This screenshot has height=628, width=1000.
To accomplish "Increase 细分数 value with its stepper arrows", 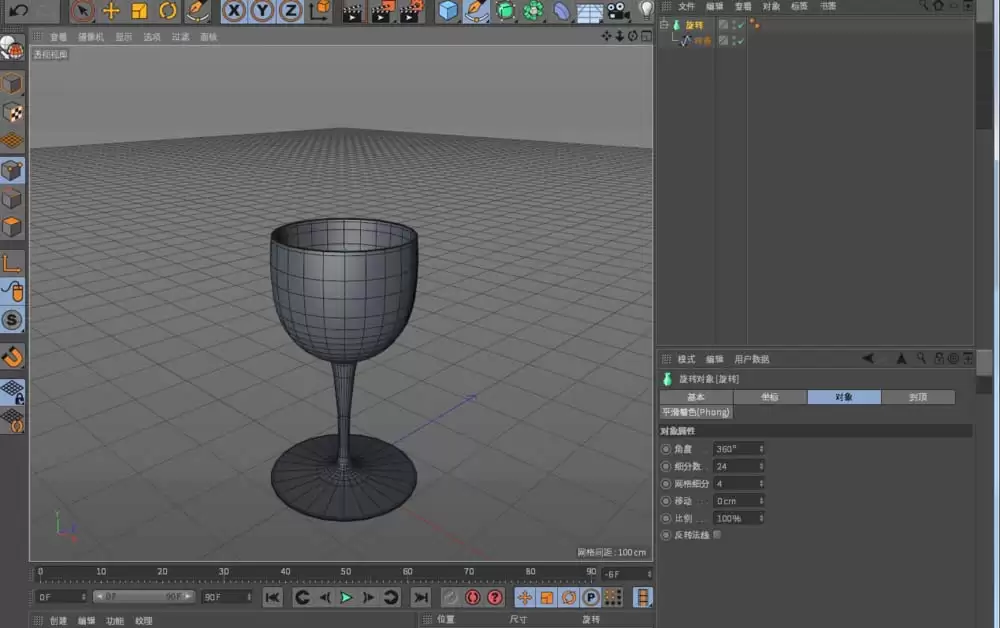I will tap(761, 466).
